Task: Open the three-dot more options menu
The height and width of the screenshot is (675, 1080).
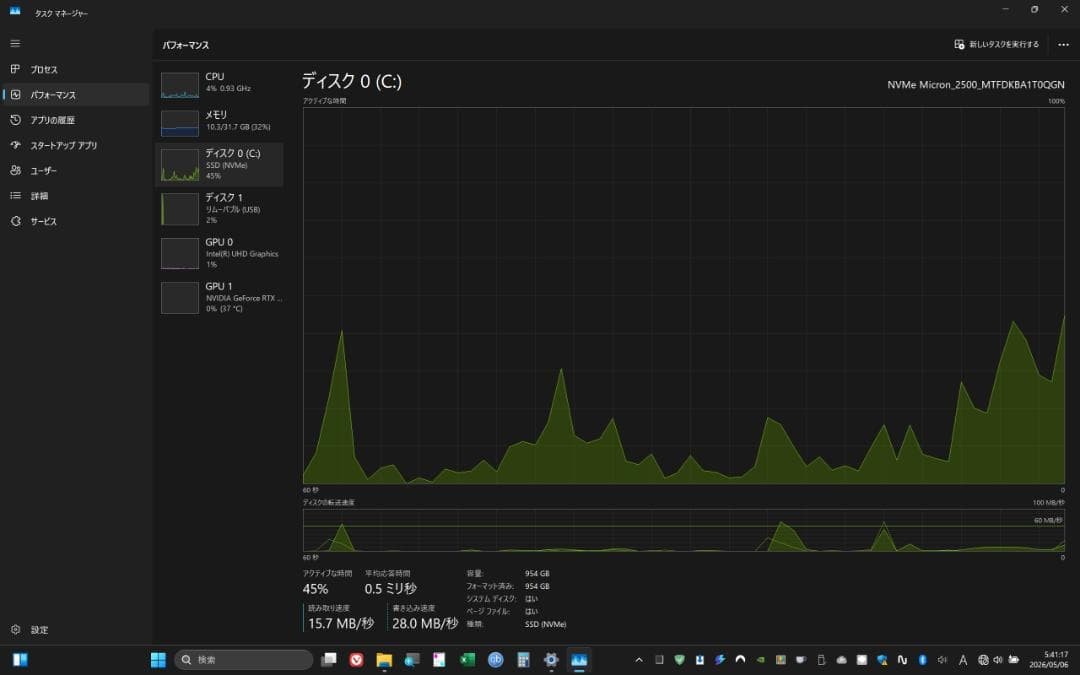Action: tap(1063, 44)
